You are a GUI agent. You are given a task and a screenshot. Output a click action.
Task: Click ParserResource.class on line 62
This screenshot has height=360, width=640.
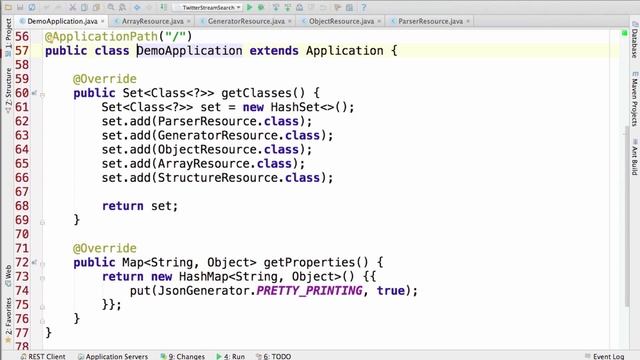coord(228,122)
